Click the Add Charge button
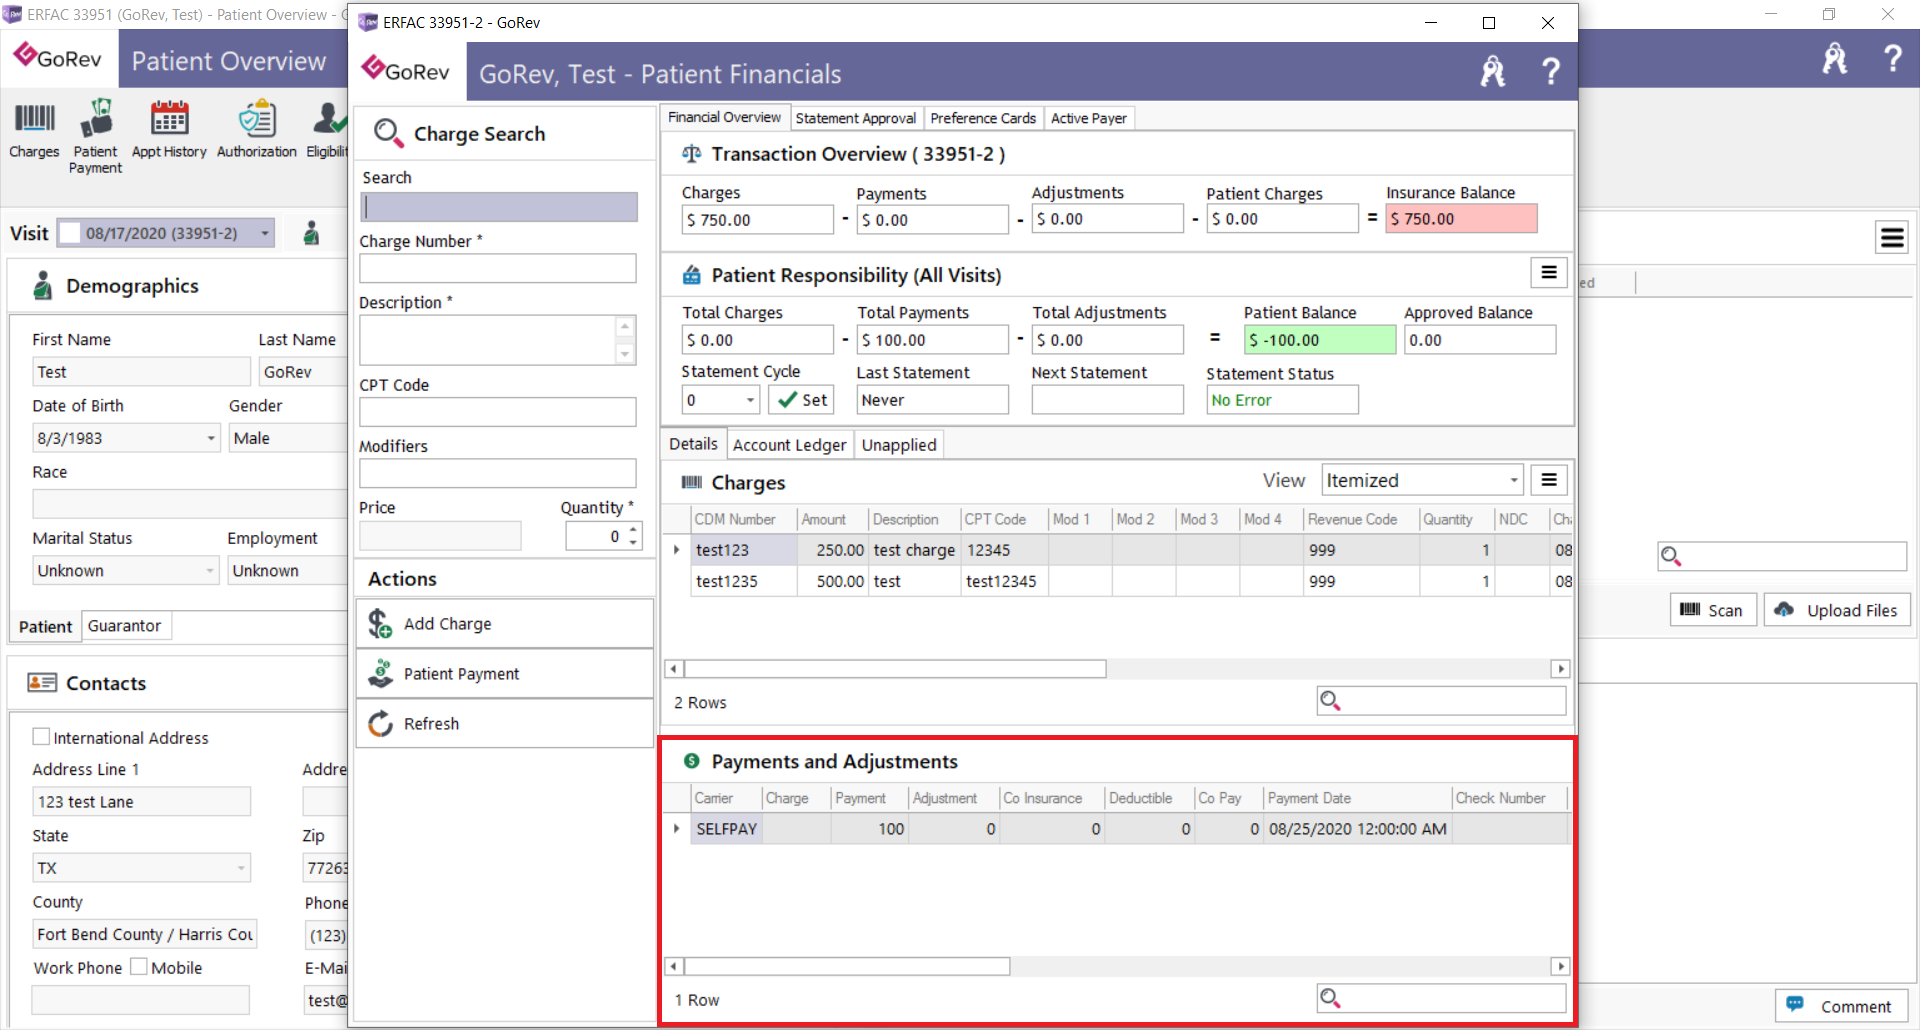1920x1030 pixels. click(505, 624)
